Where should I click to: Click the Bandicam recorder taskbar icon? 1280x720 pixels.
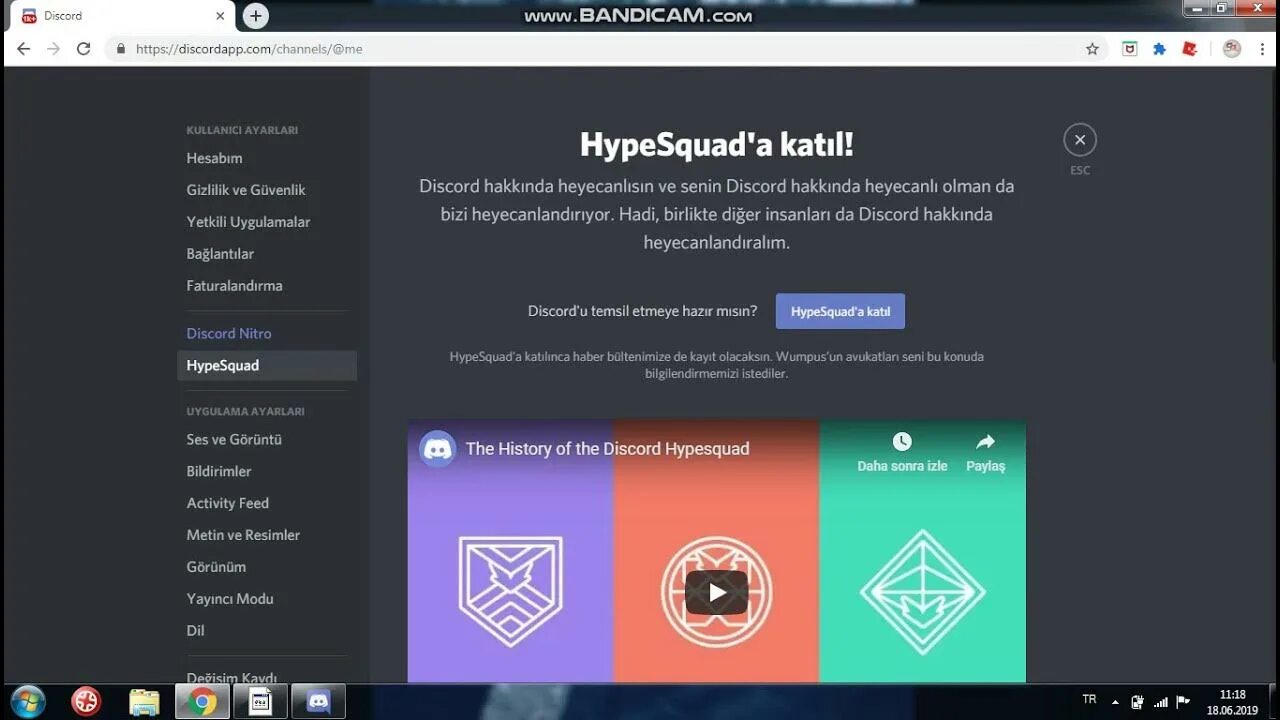[260, 702]
